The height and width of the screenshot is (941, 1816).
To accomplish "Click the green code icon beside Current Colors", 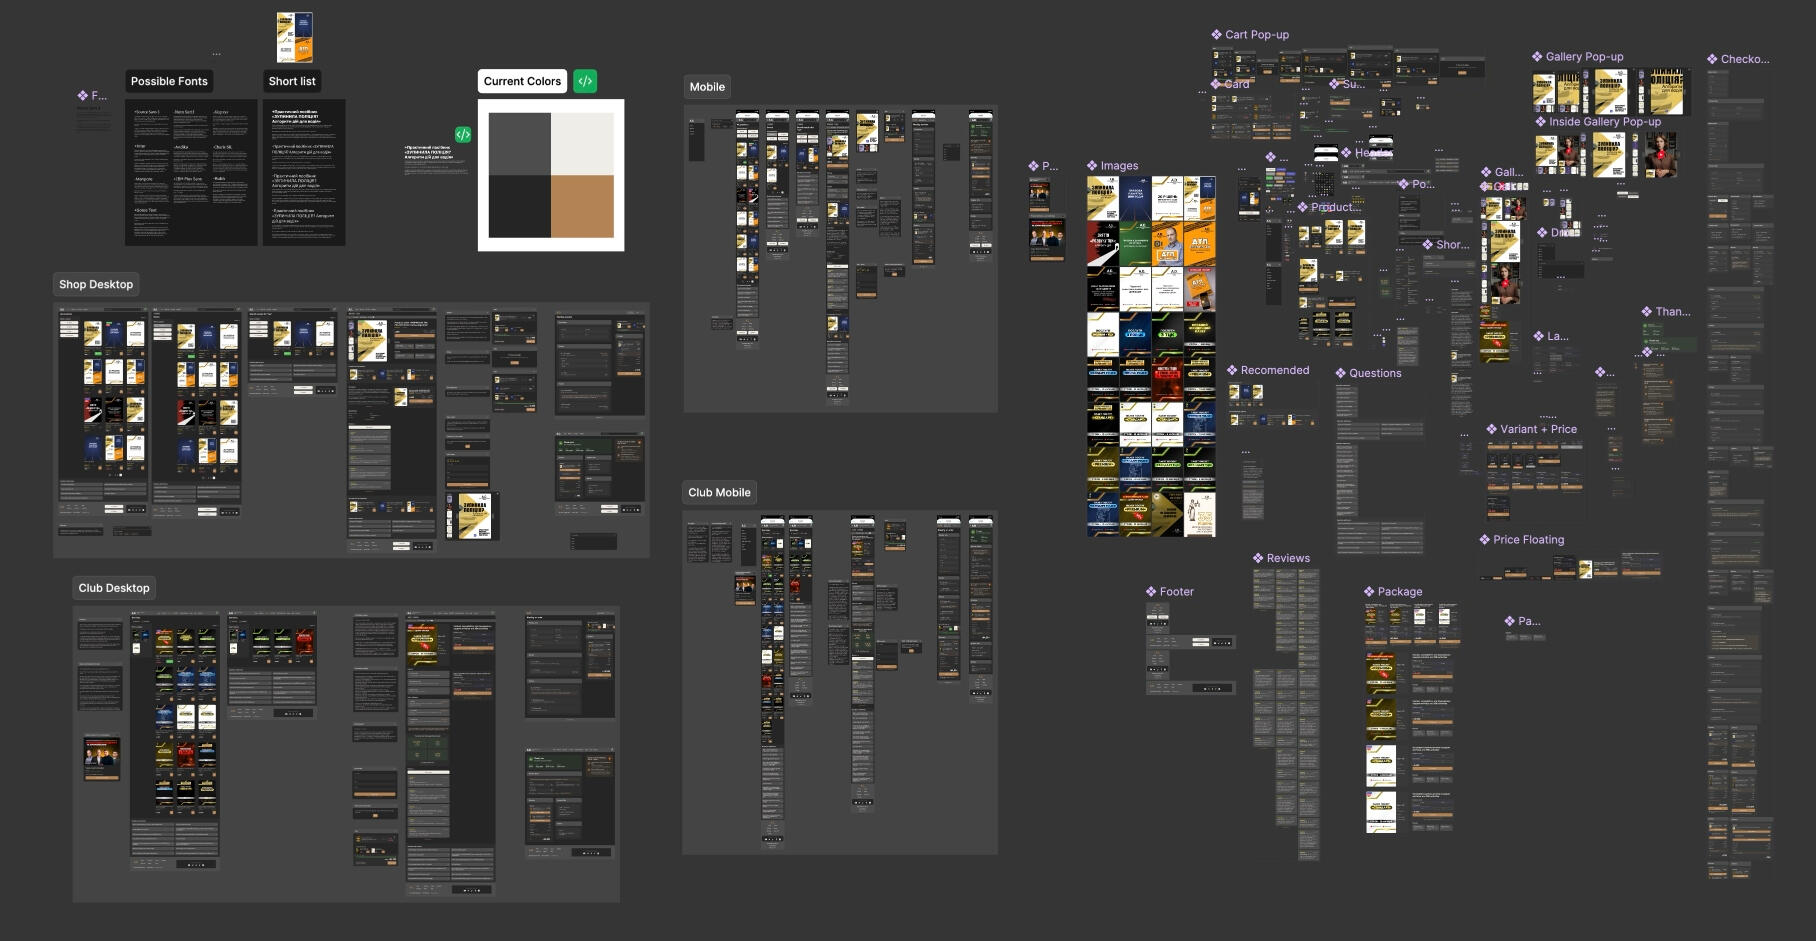I will point(585,81).
